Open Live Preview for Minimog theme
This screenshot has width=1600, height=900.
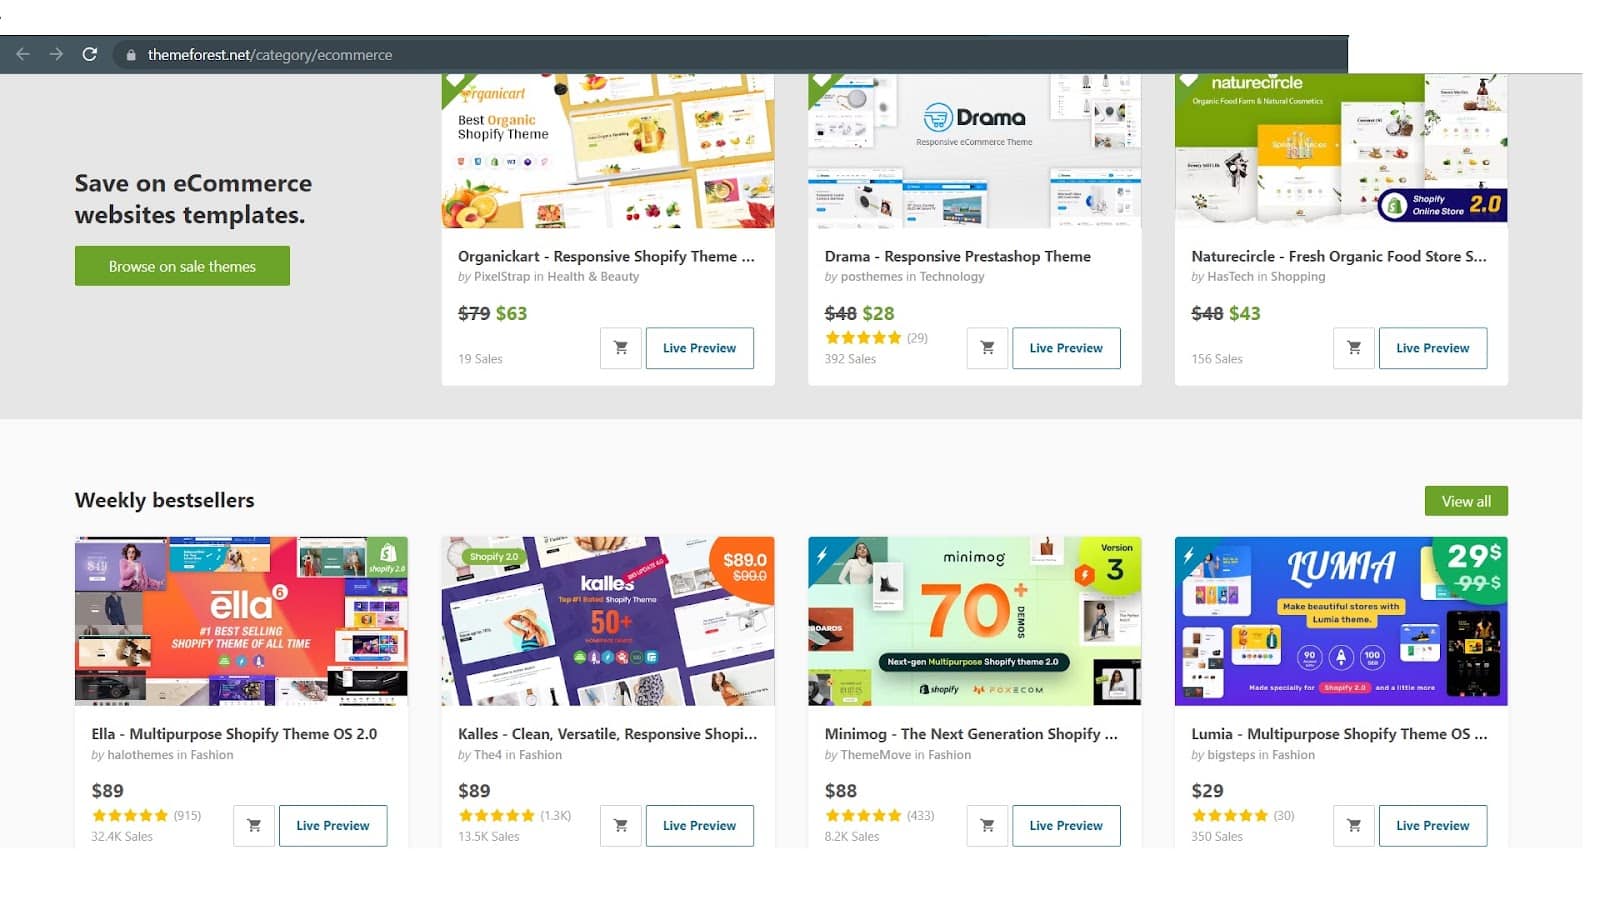[1066, 826]
